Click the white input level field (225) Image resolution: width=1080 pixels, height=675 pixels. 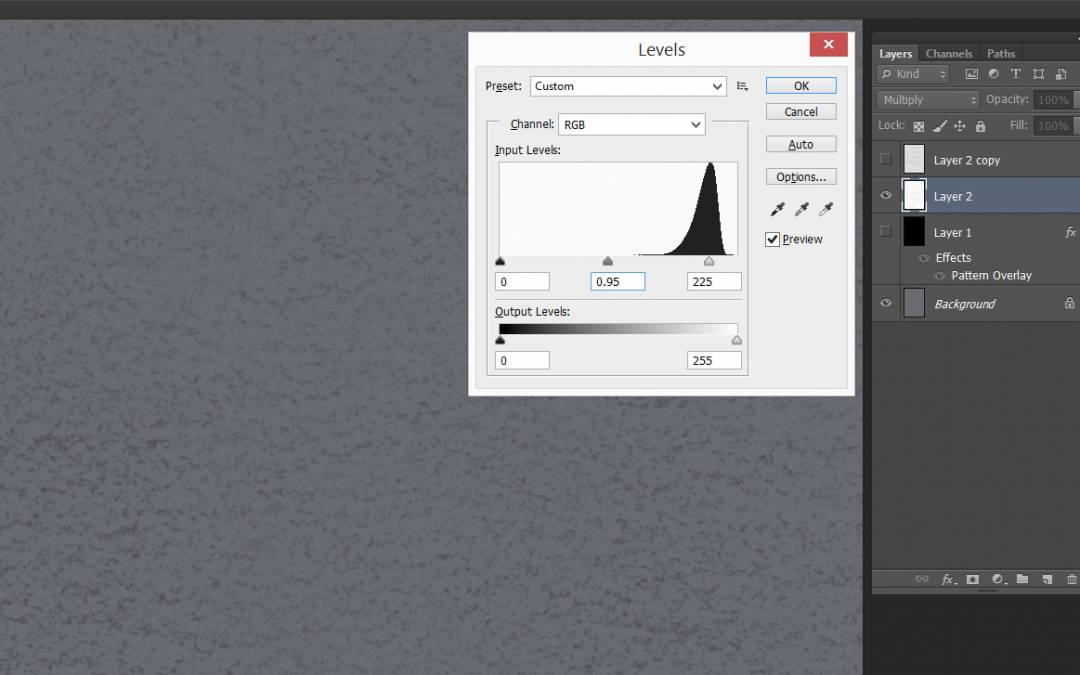tap(714, 281)
